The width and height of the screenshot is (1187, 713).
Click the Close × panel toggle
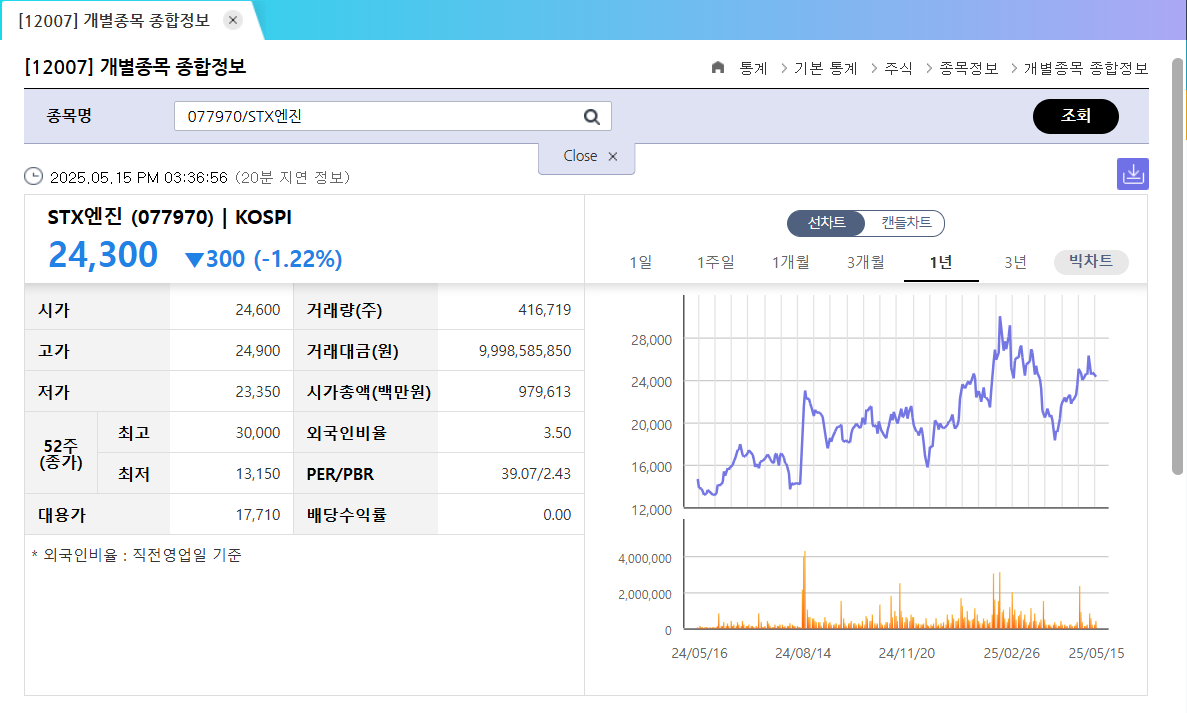coord(587,157)
